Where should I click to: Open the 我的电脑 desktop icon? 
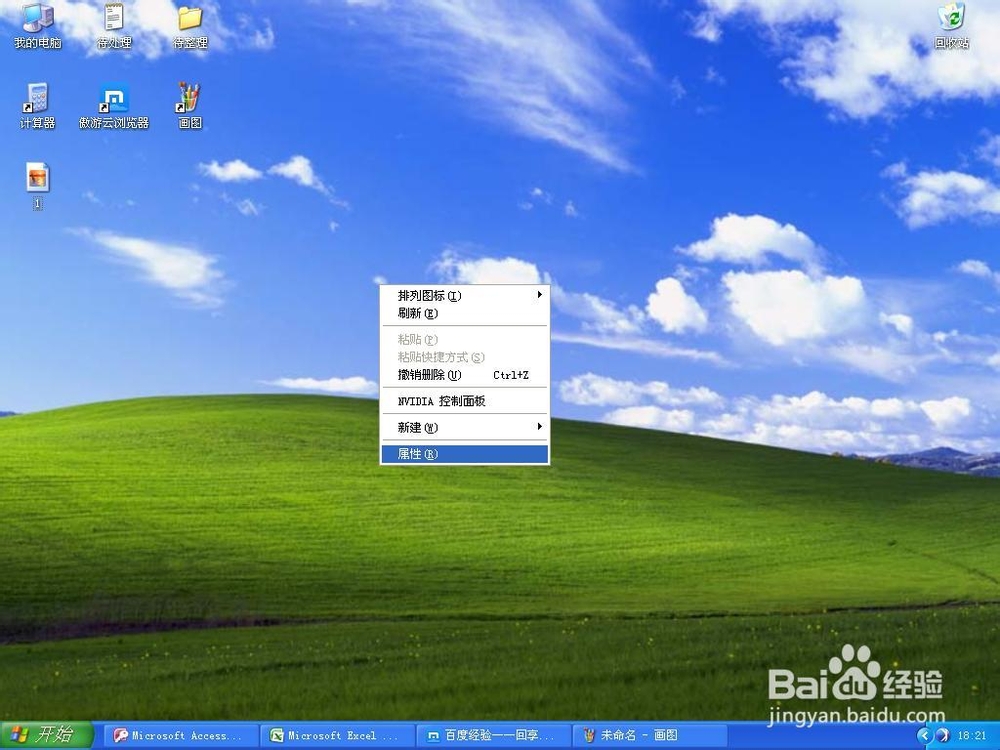(38, 26)
